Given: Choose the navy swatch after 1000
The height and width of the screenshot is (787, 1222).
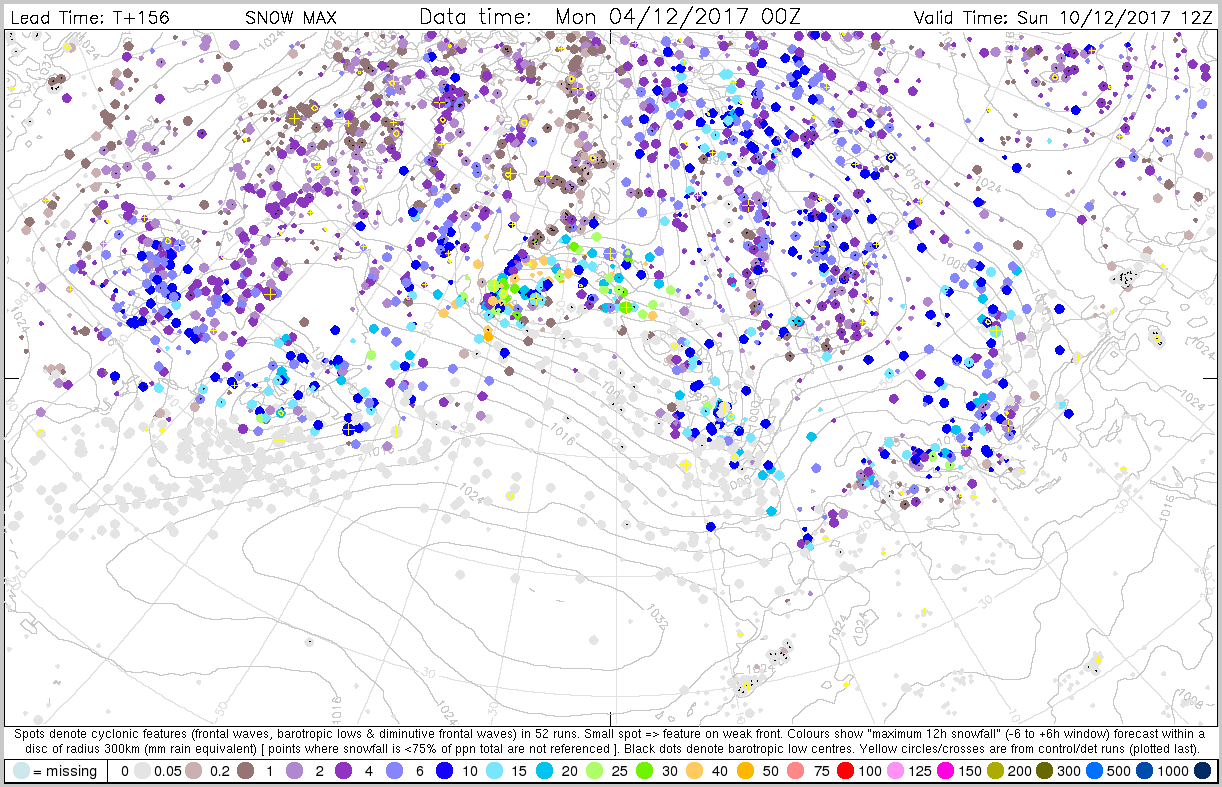Looking at the screenshot, I should pos(1202,771).
